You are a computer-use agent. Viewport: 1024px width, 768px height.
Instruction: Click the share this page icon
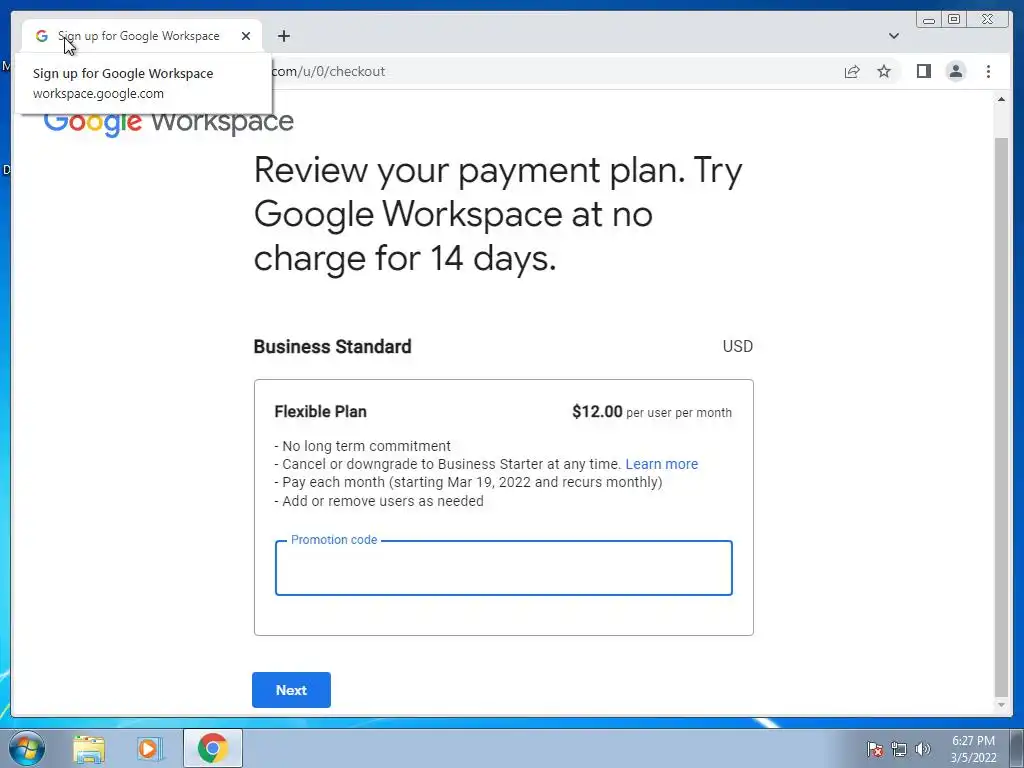(852, 71)
